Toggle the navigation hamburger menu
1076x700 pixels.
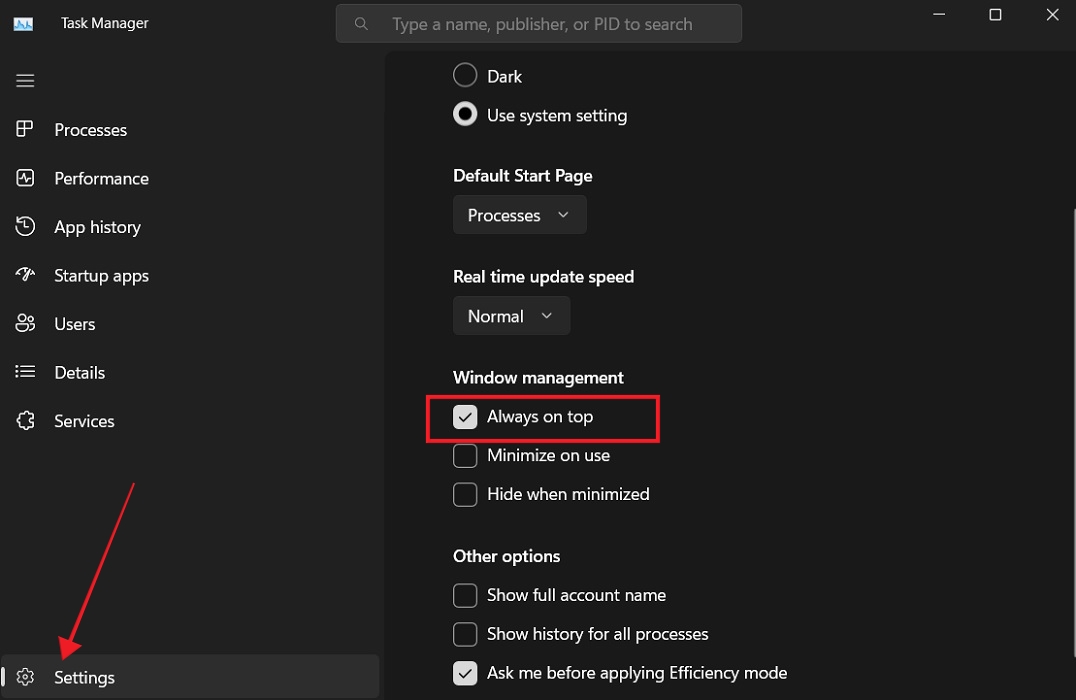[x=25, y=80]
